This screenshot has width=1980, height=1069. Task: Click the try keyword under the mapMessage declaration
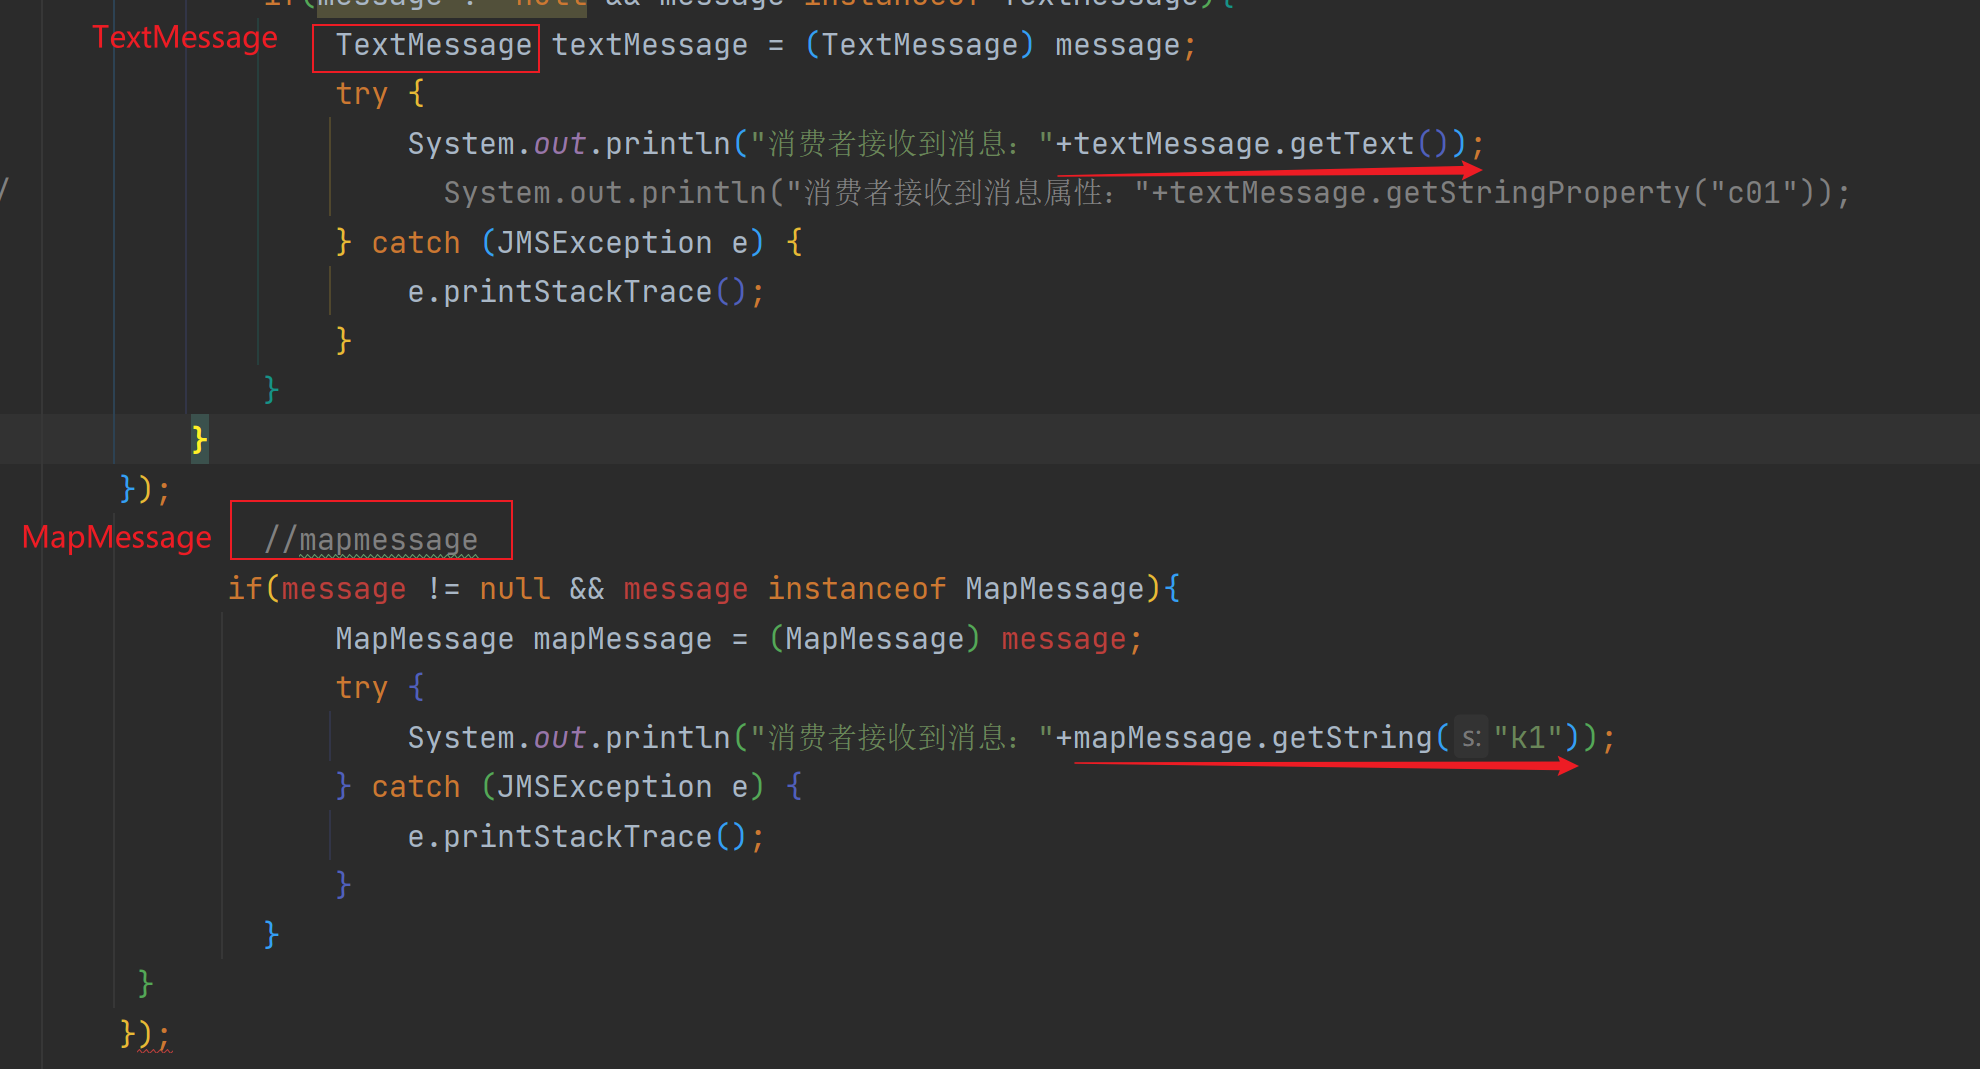coord(362,688)
